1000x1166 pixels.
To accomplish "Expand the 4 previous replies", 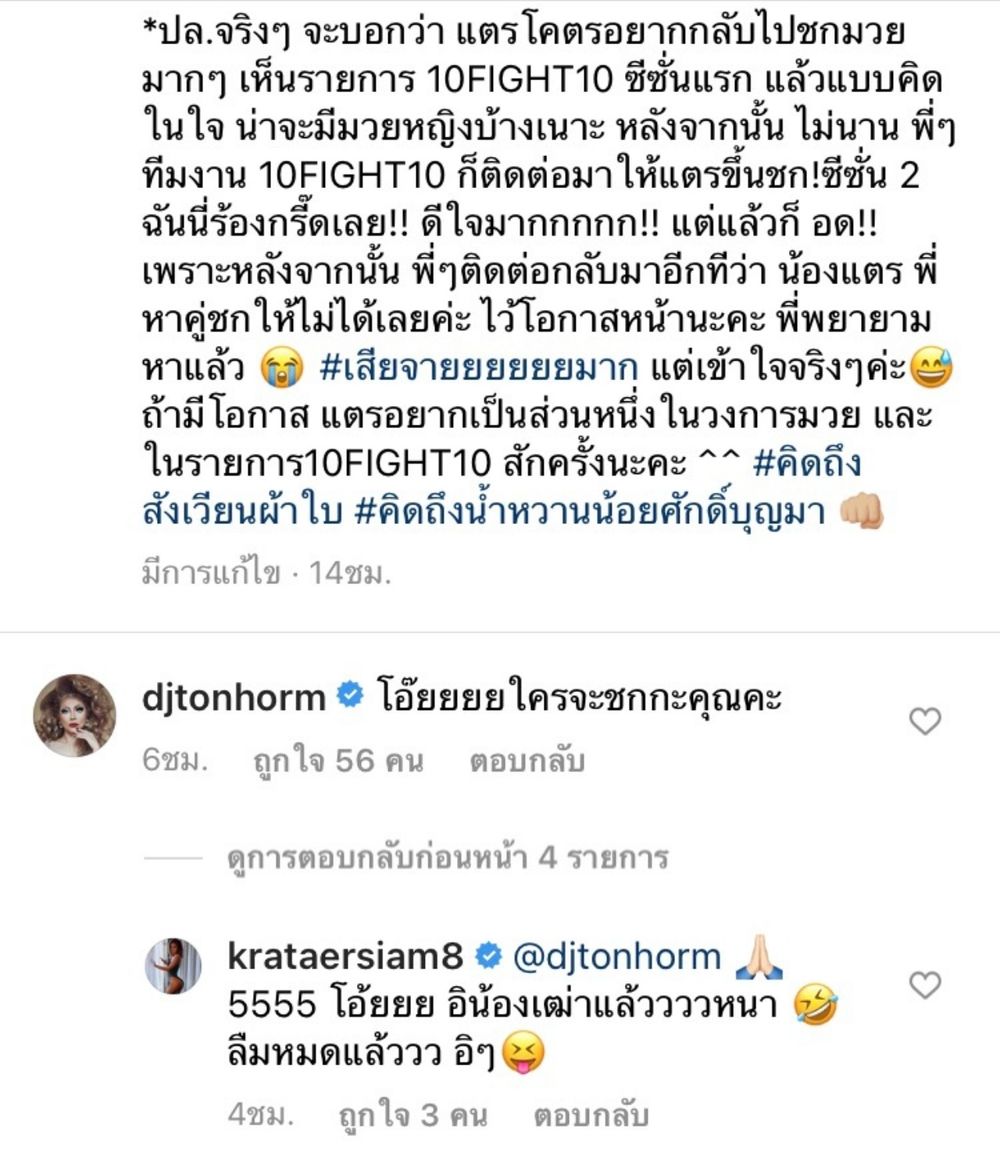I will [448, 857].
